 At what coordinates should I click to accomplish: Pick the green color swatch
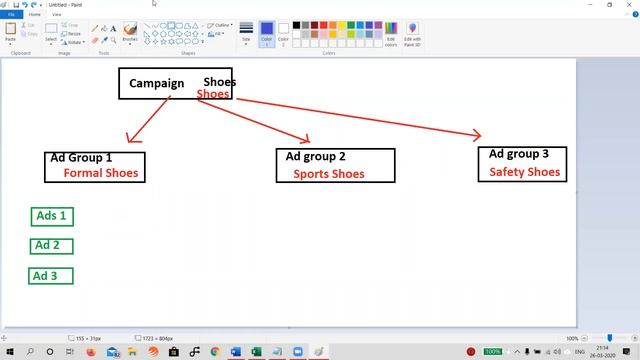(x=351, y=25)
